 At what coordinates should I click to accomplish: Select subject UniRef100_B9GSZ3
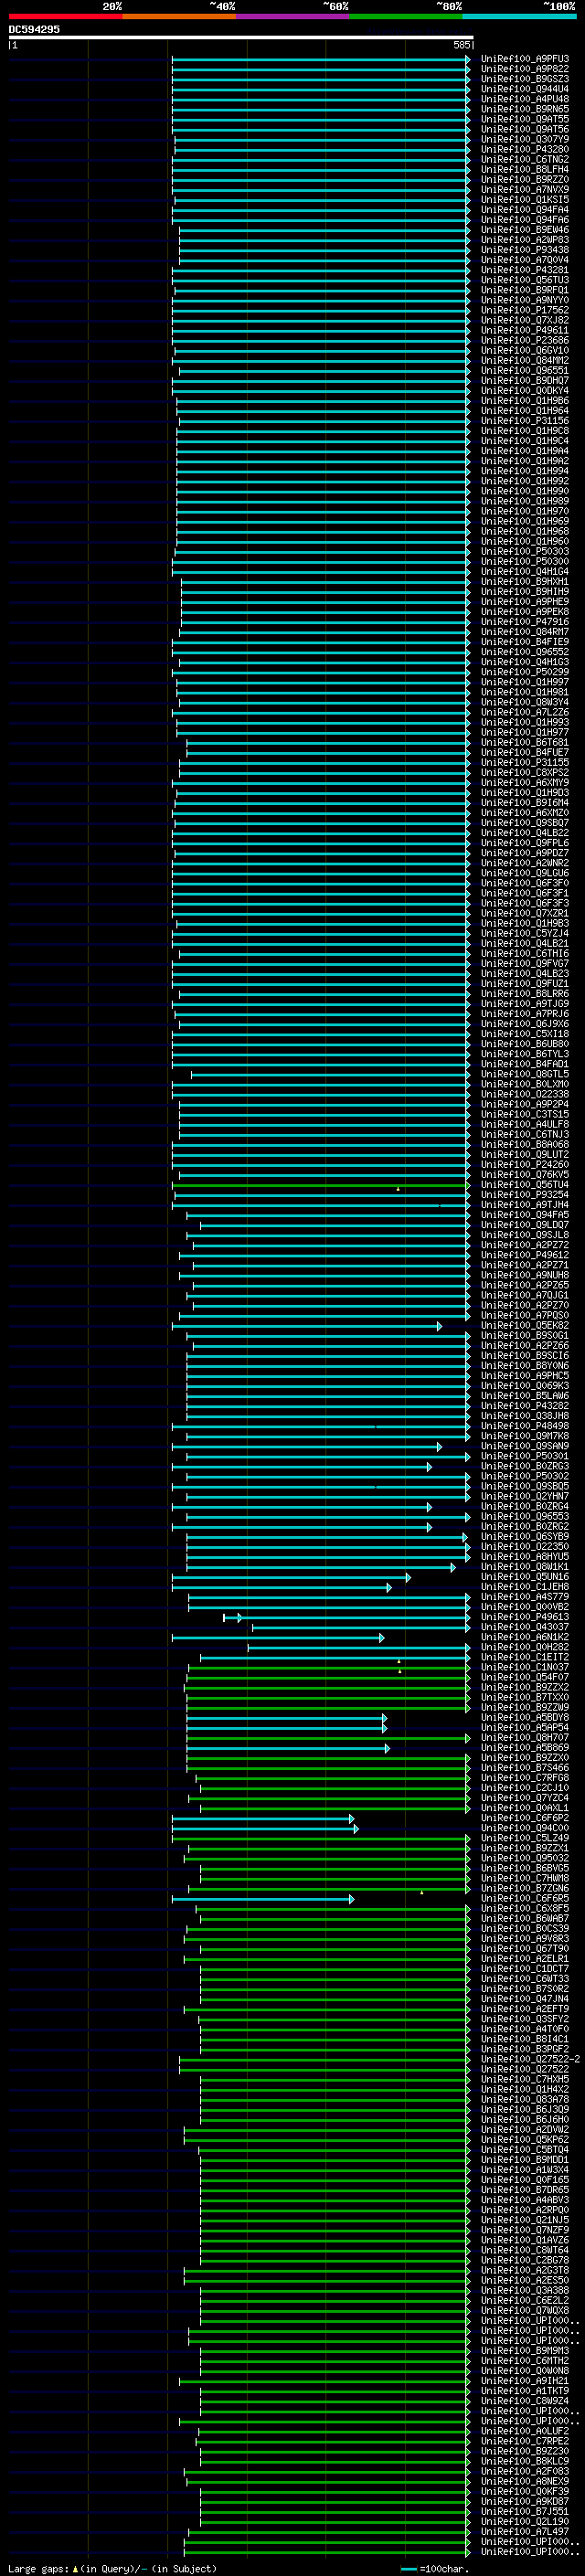525,79
